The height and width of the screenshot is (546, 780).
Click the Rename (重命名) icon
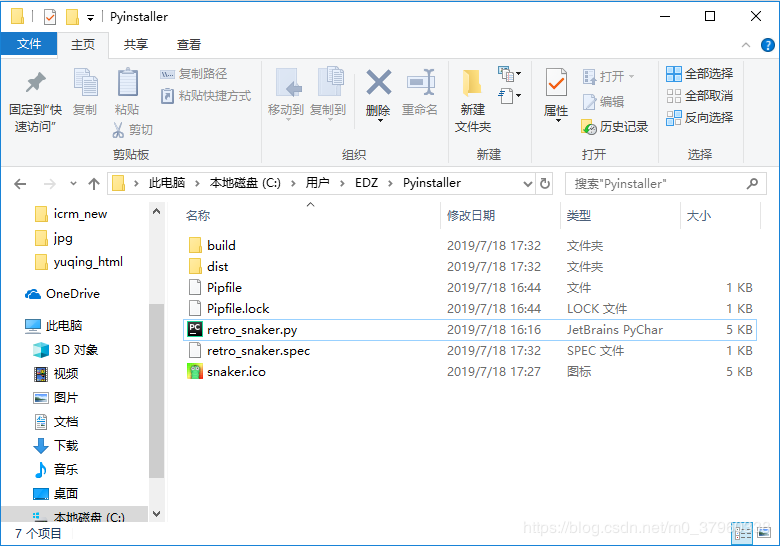point(420,83)
